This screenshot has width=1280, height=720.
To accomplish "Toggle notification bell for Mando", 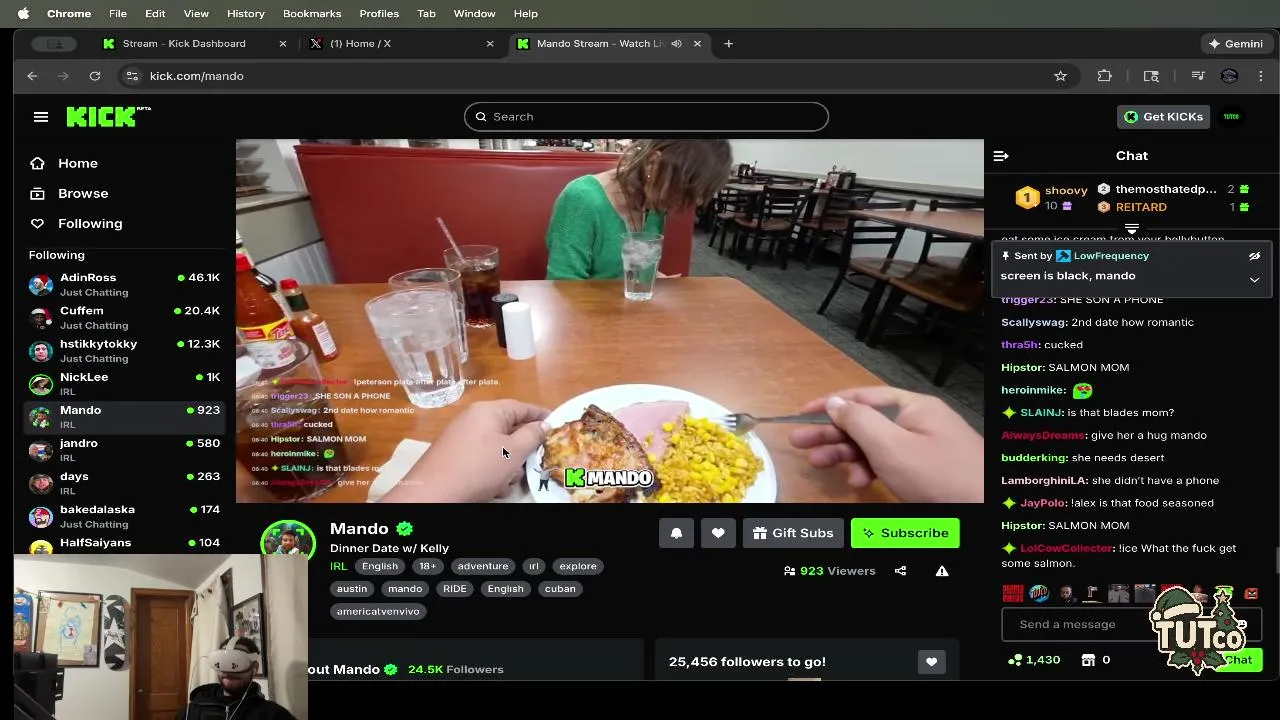I will 676,533.
